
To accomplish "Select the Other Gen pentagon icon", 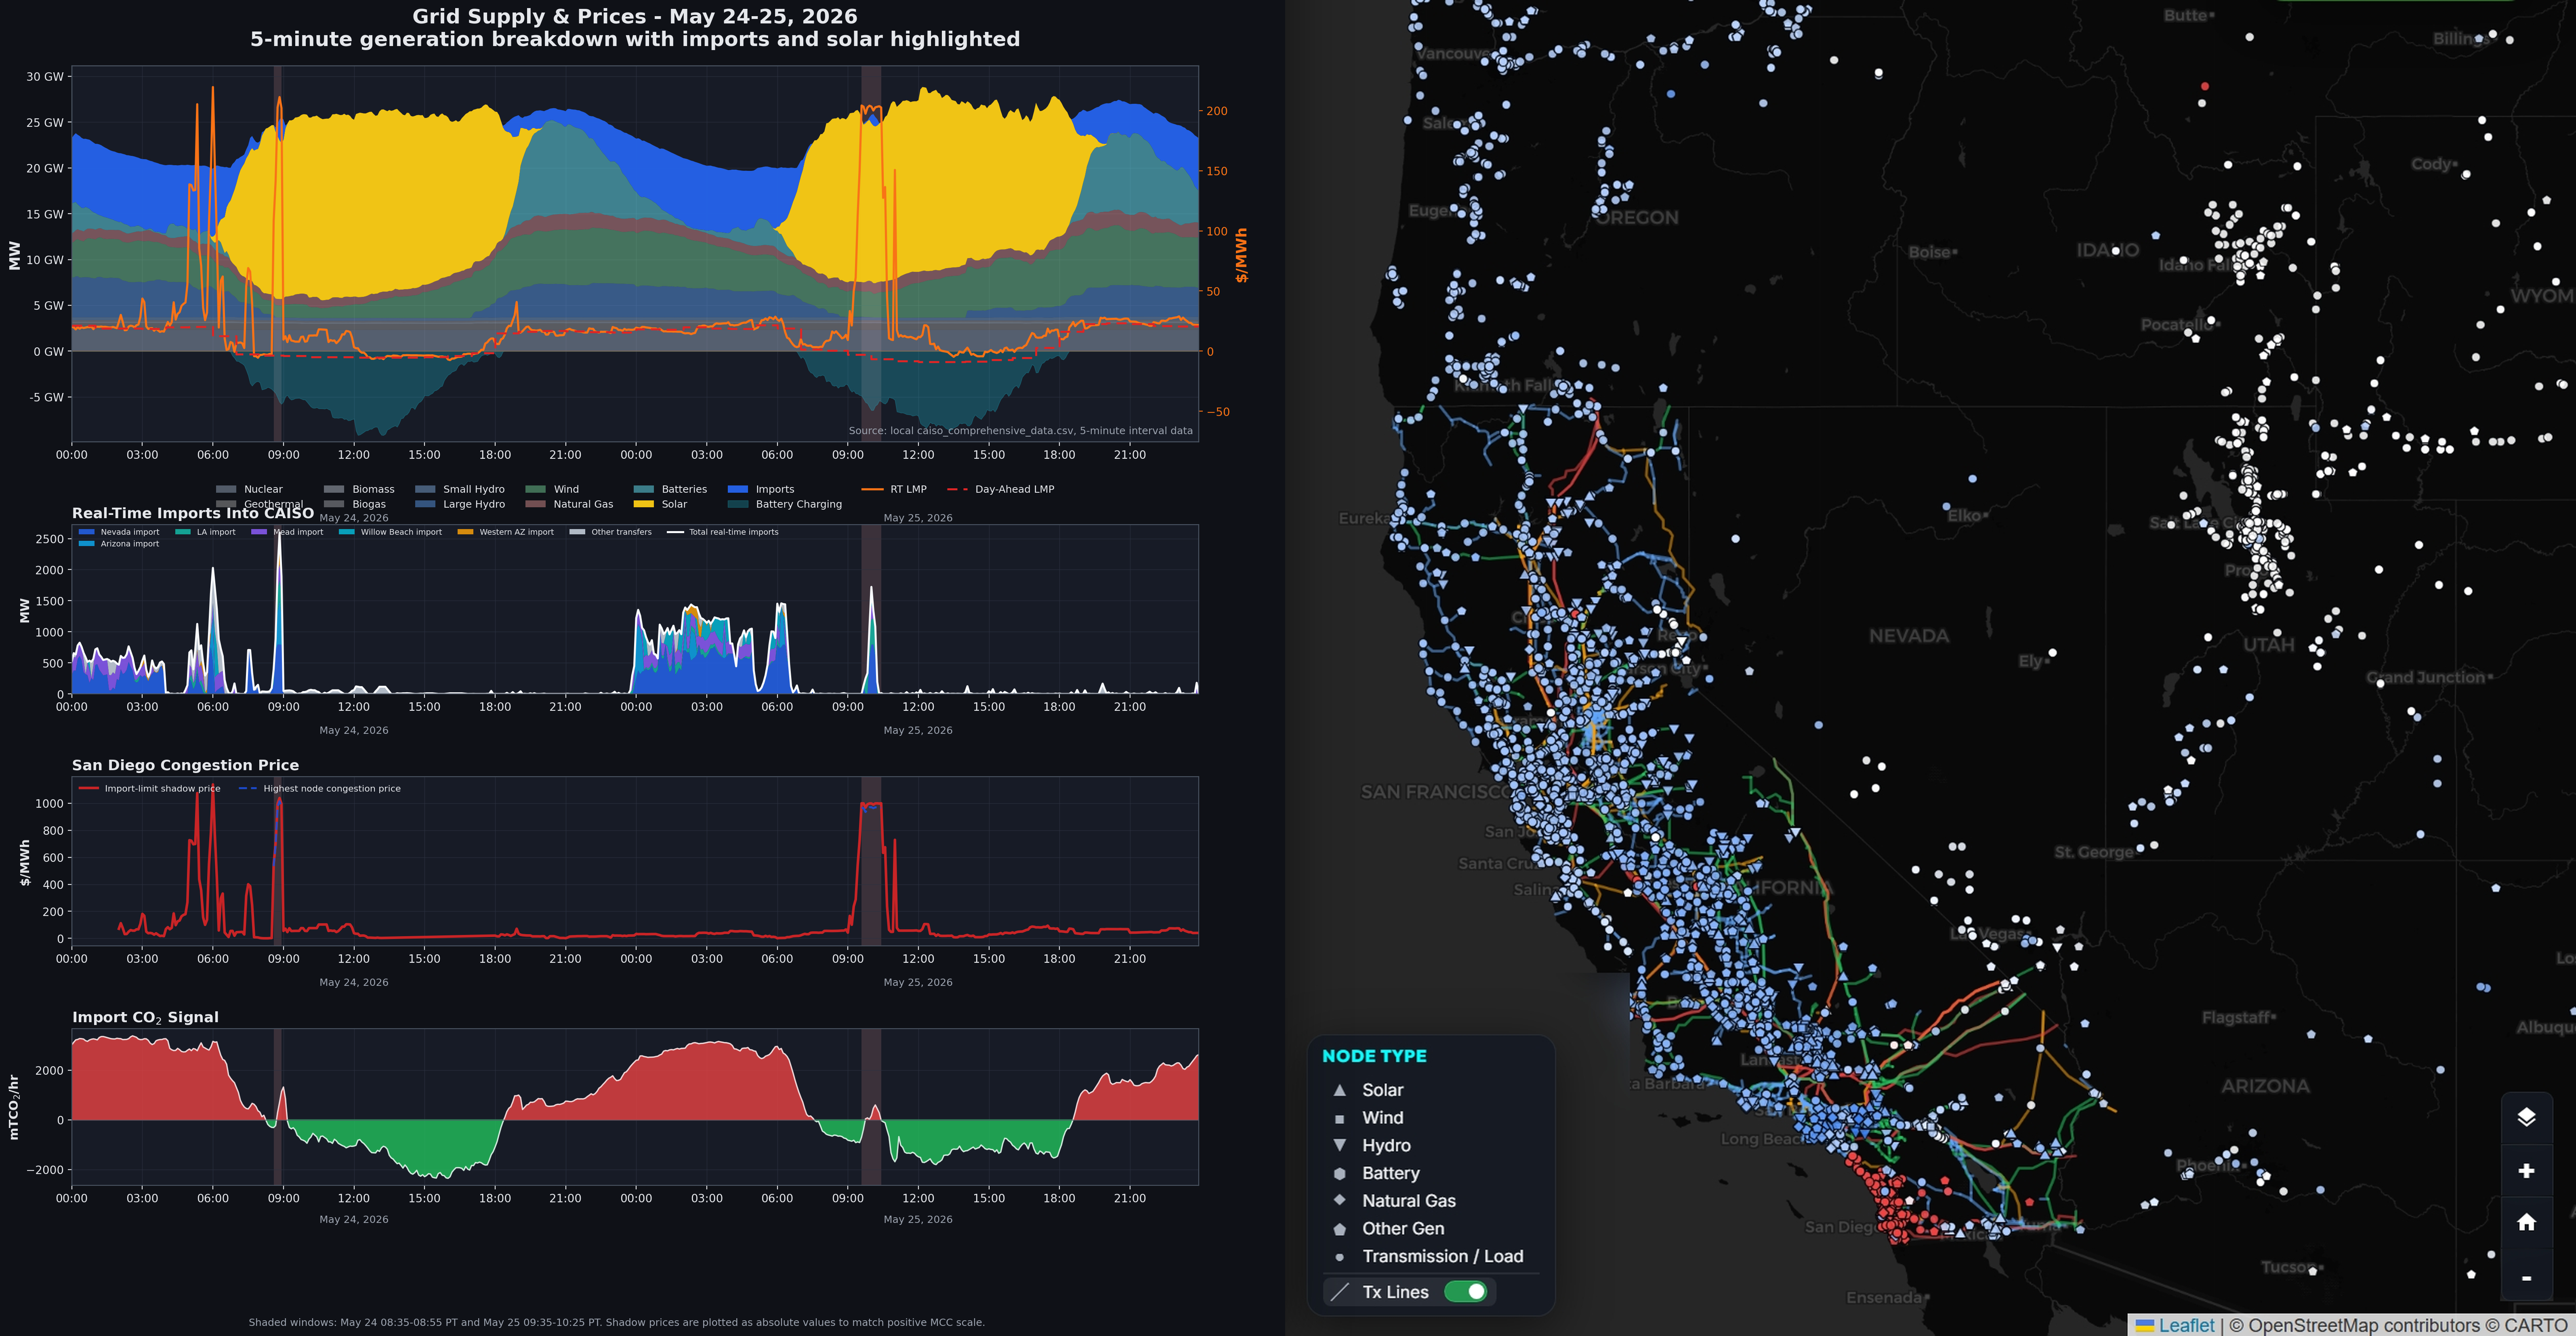I will point(1340,1228).
